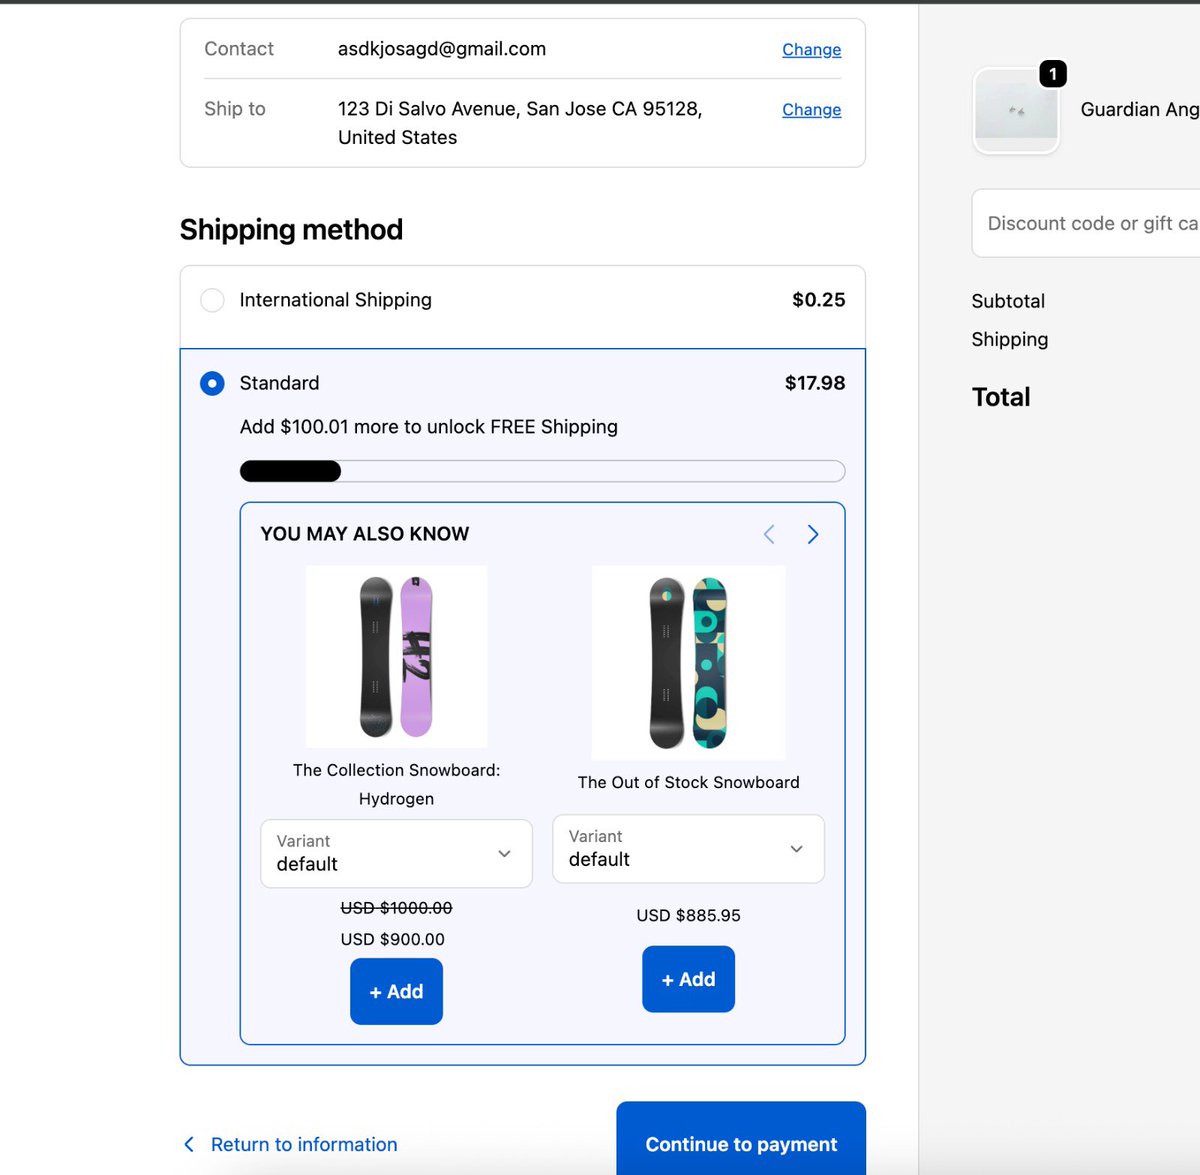
Task: Add Out of Stock Snowboard to order
Action: pos(688,979)
